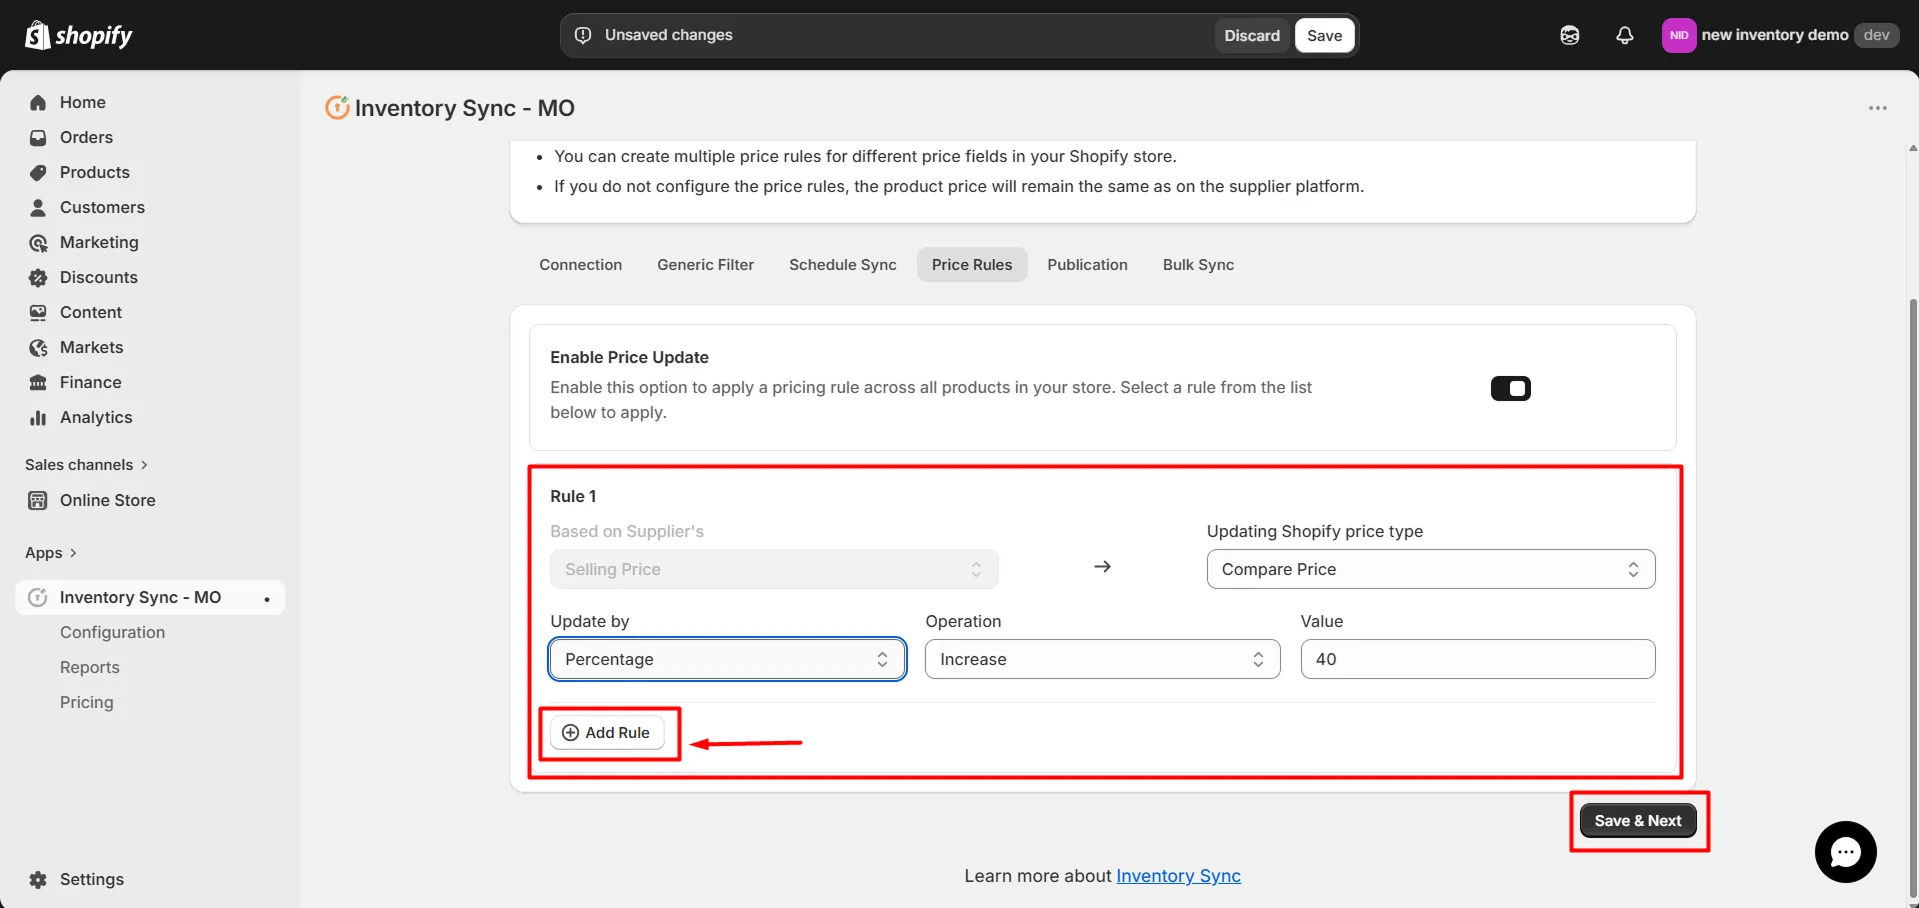Open Settings via the gear icon
Image resolution: width=1919 pixels, height=908 pixels.
click(36, 879)
